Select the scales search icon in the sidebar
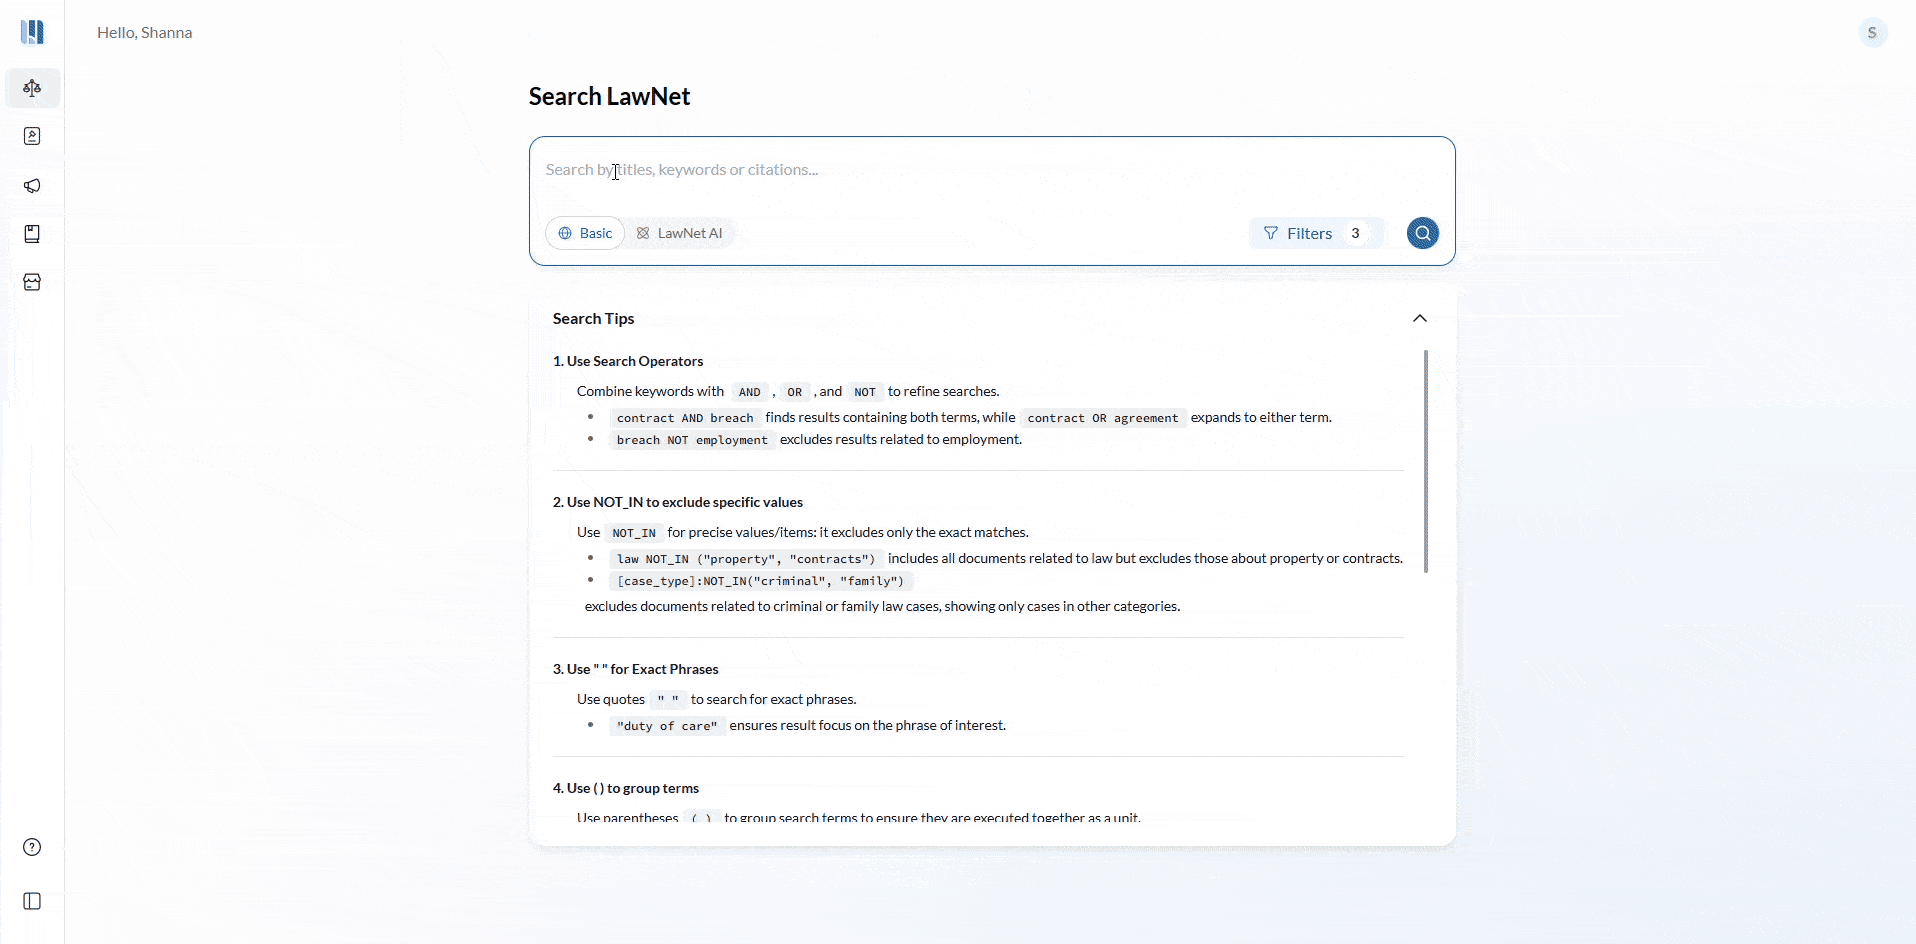Screen dimensions: 1916x944 point(32,88)
